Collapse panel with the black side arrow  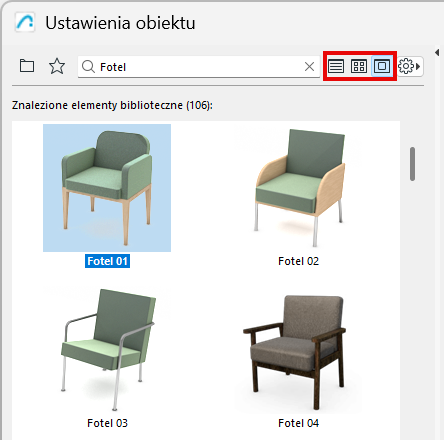437,52
